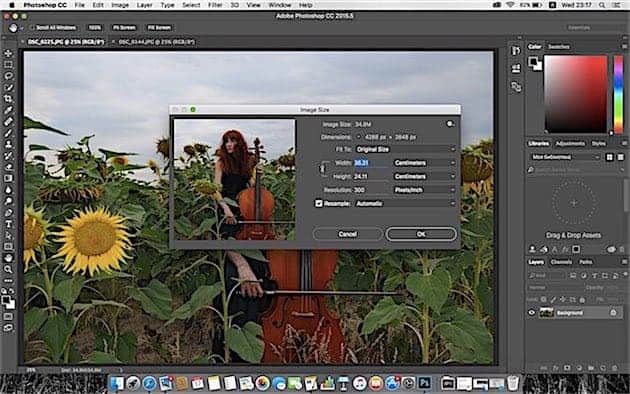Open the Width units dropdown
The height and width of the screenshot is (394, 630).
coord(424,163)
